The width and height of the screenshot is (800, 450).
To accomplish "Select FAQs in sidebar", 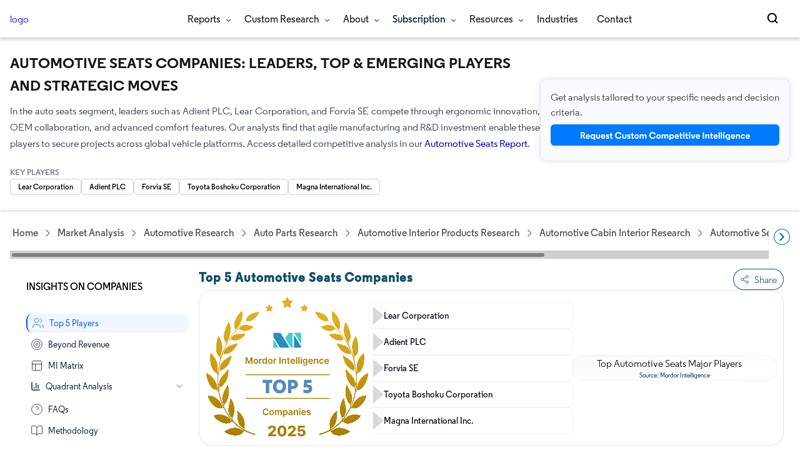I will tap(58, 409).
